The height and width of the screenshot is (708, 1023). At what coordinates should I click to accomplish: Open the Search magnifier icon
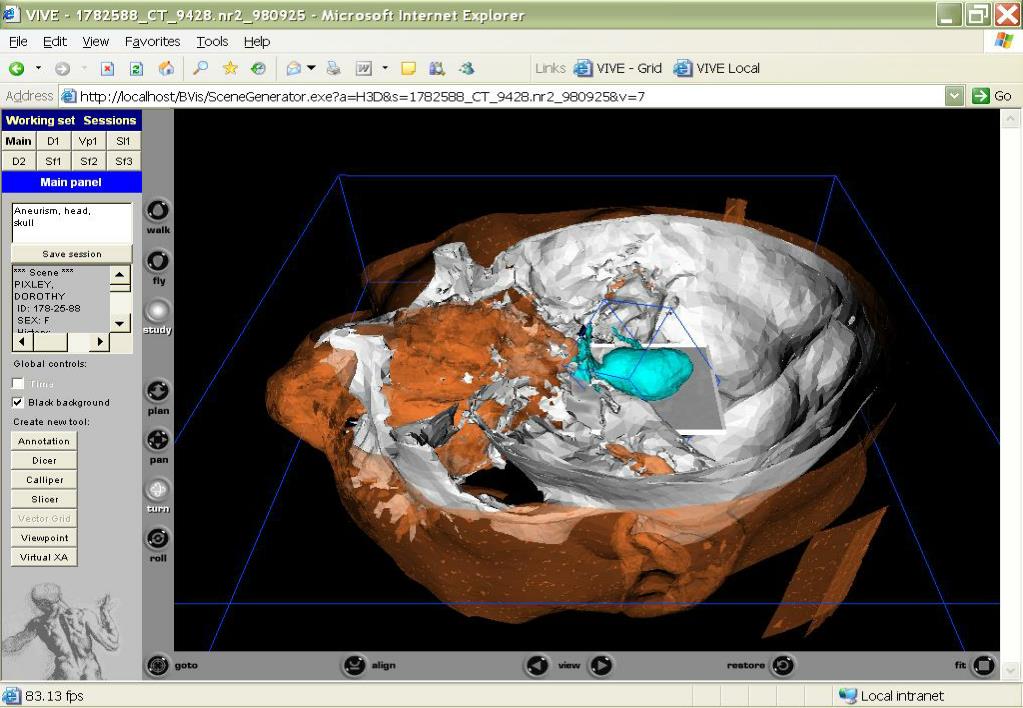200,68
